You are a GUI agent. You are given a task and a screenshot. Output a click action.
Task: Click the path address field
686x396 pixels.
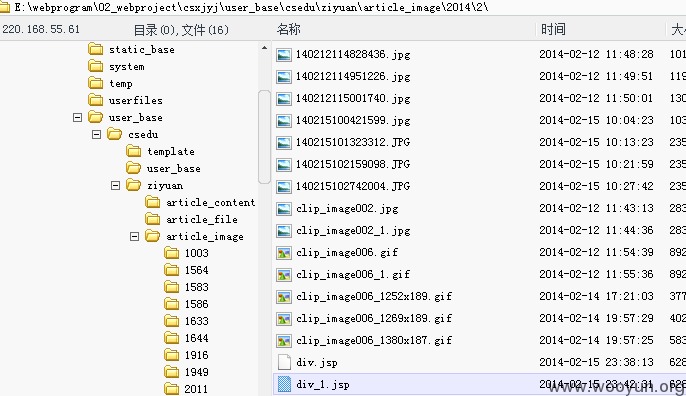[343, 7]
